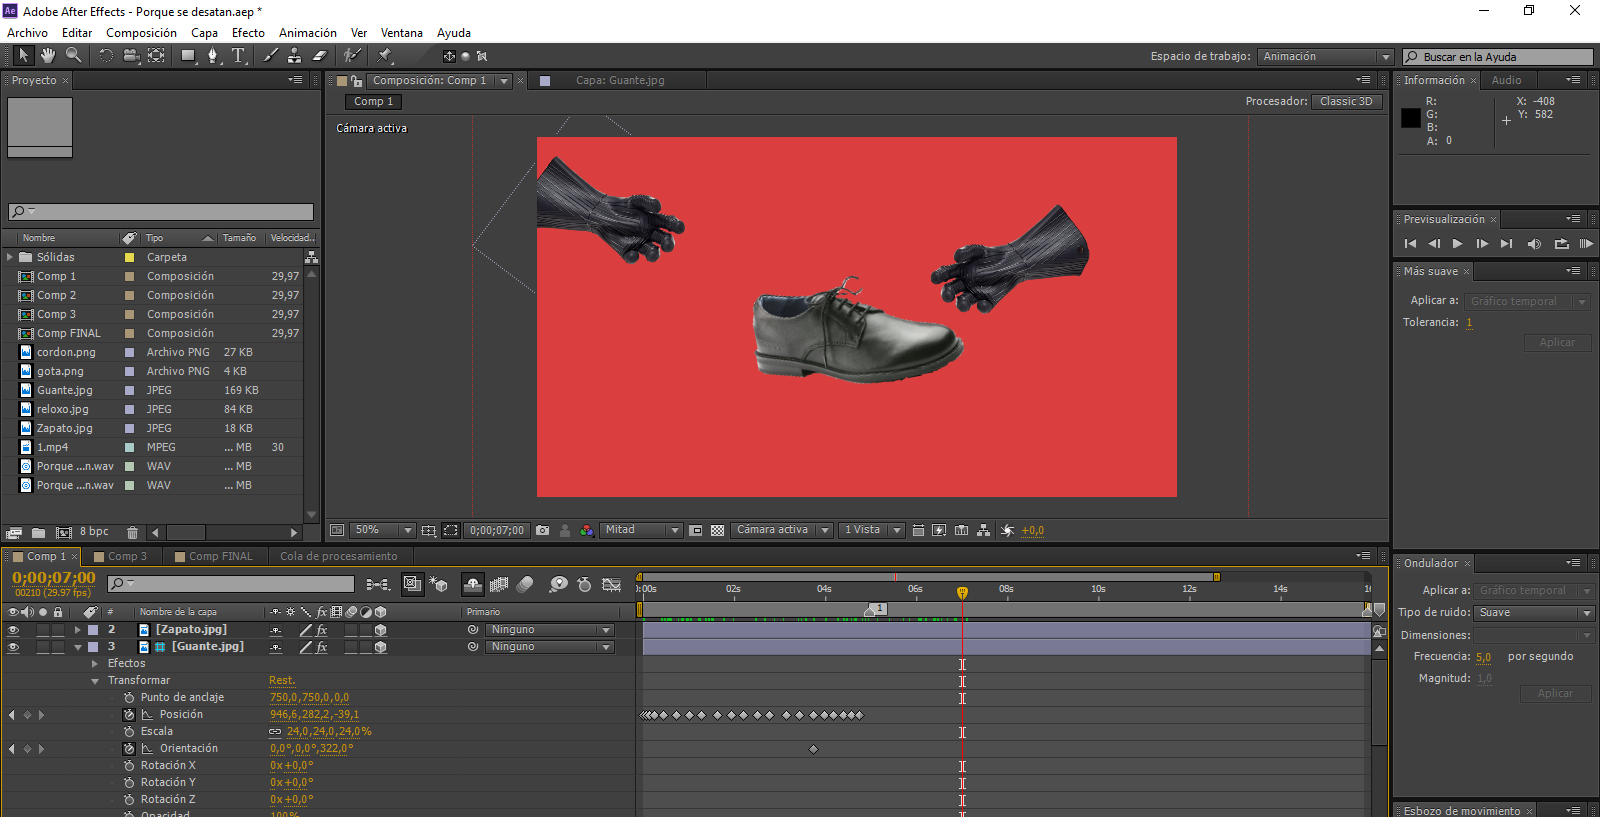
Task: Hide the Guante.jpg layer with eye icon
Action: coord(13,647)
